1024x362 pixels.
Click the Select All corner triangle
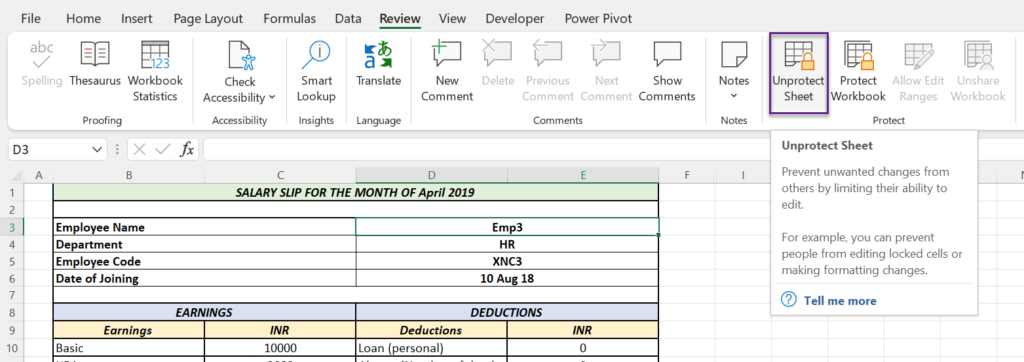[x=16, y=175]
